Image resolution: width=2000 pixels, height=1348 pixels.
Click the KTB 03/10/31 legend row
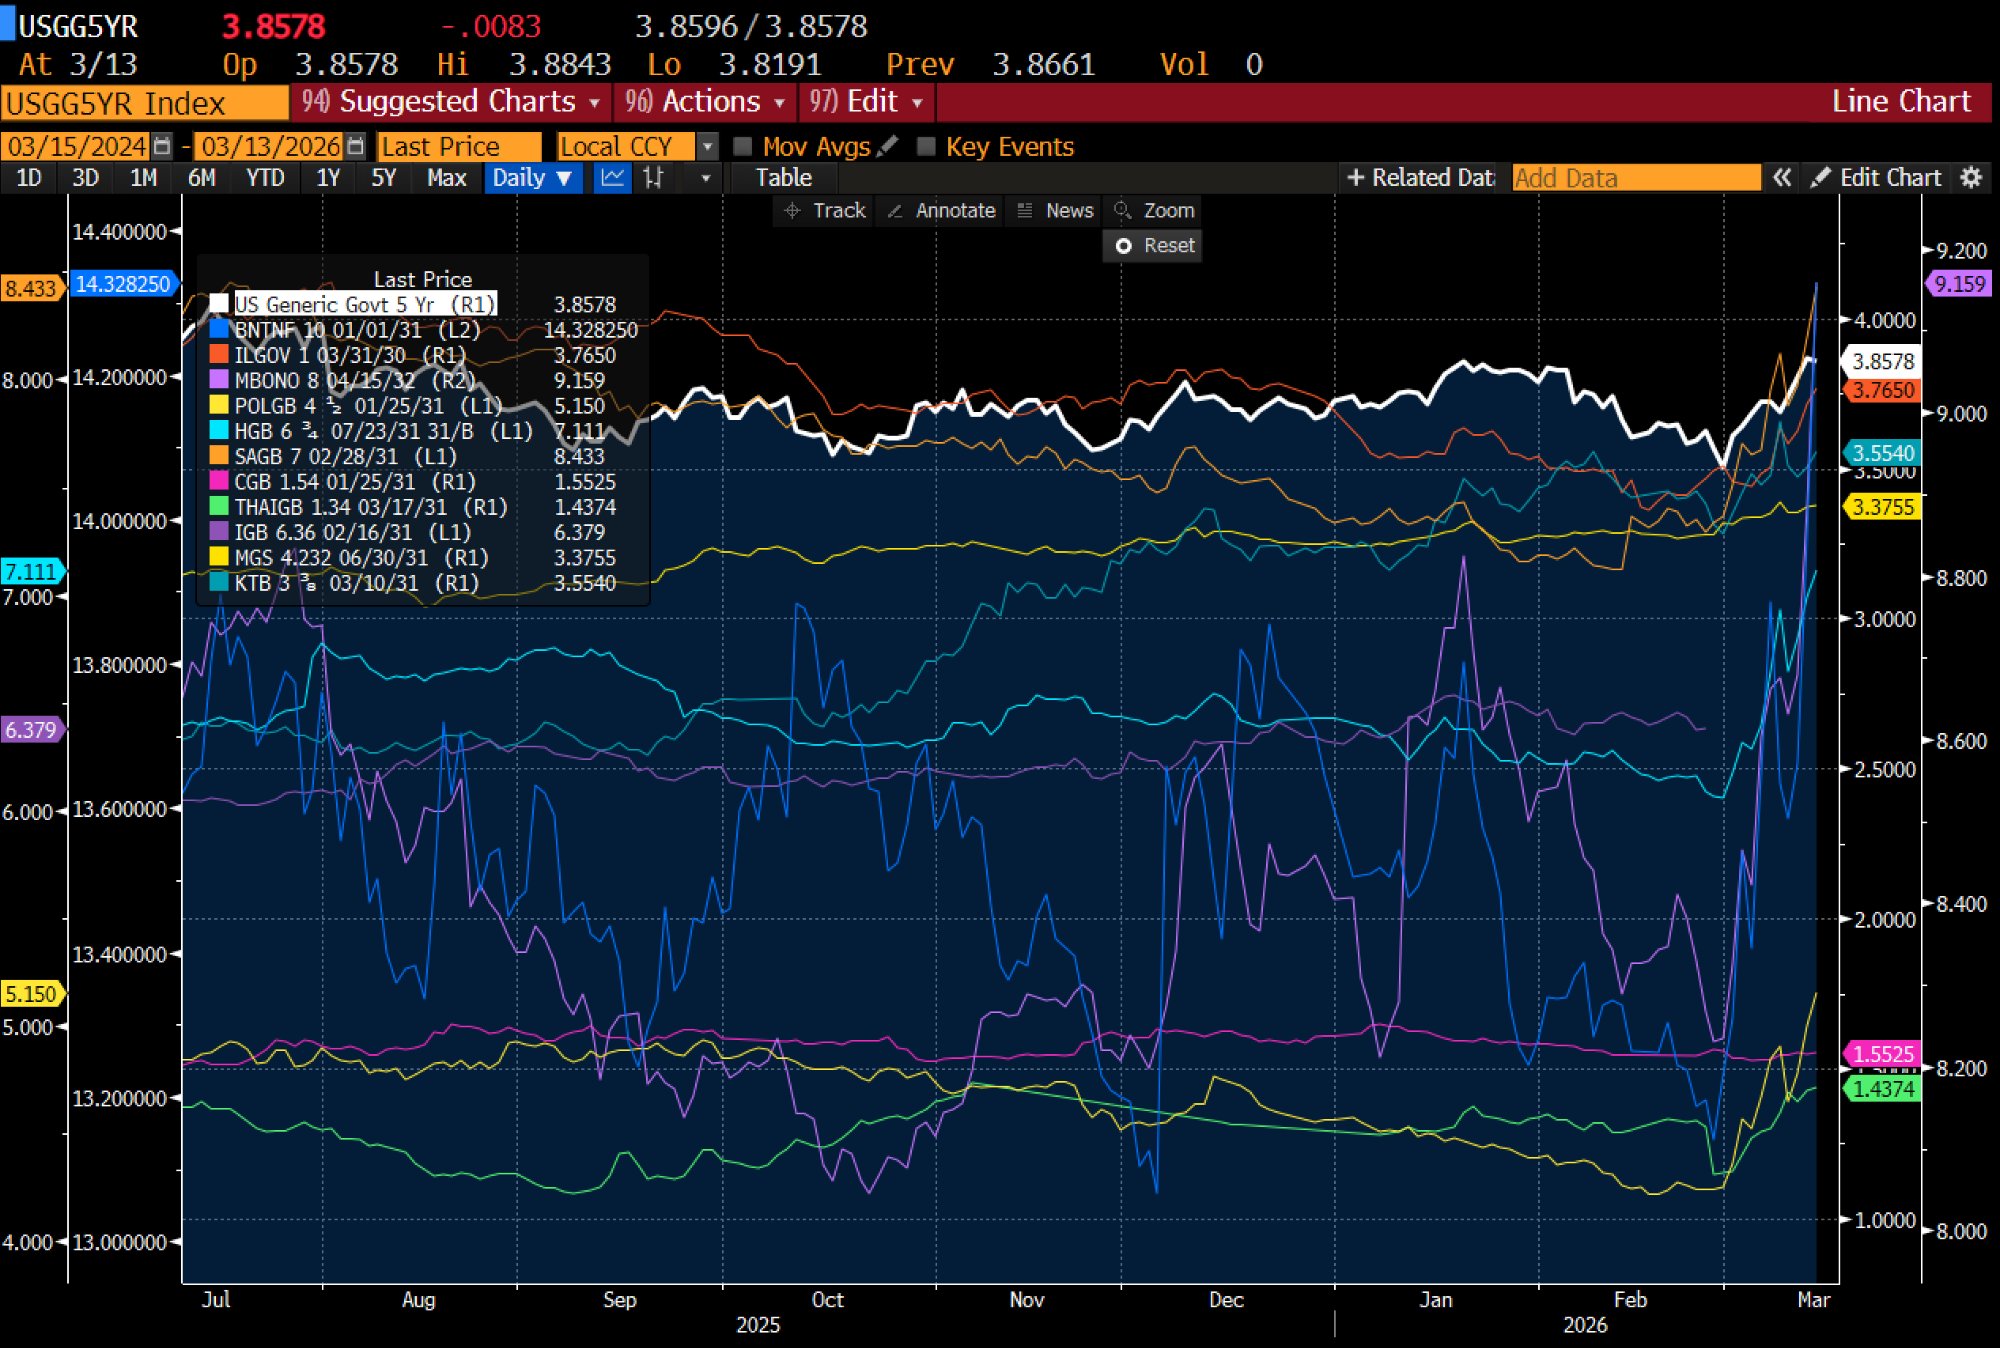[423, 583]
